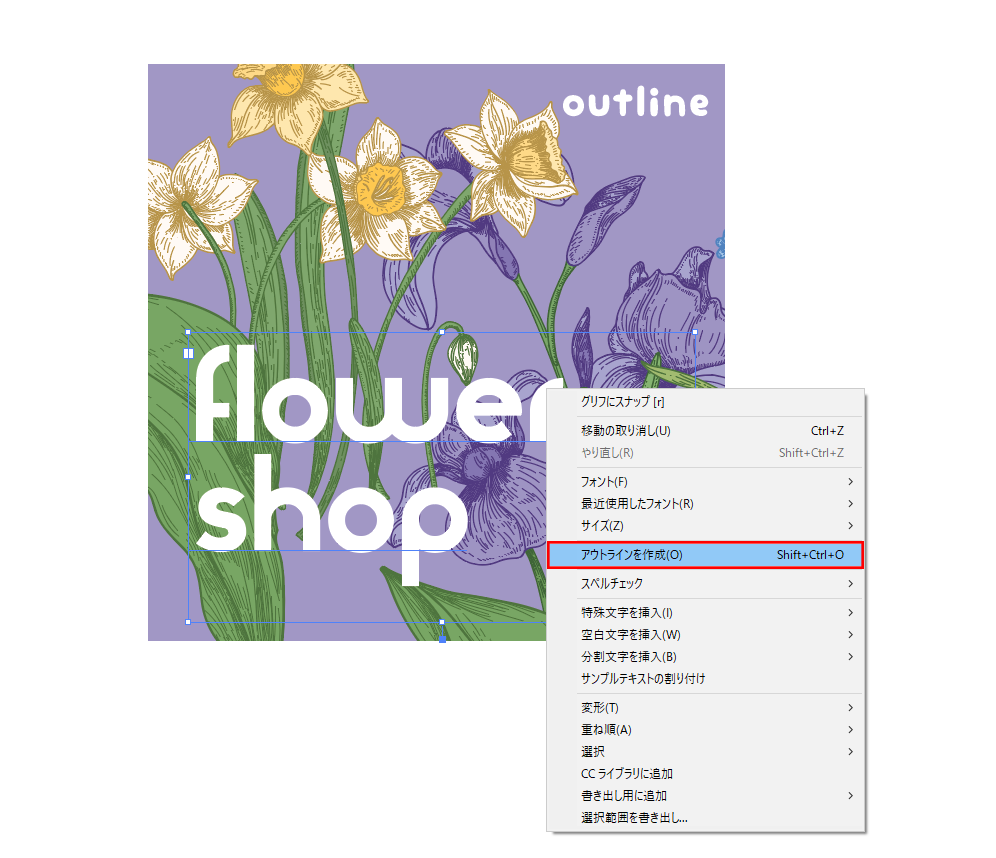Click top-right corner handle of text frame
Image resolution: width=996 pixels, height=858 pixels.
(695, 332)
